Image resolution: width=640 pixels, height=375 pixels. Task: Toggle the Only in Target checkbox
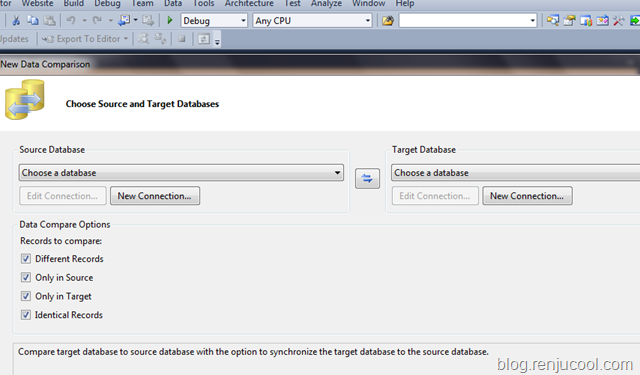pos(26,296)
